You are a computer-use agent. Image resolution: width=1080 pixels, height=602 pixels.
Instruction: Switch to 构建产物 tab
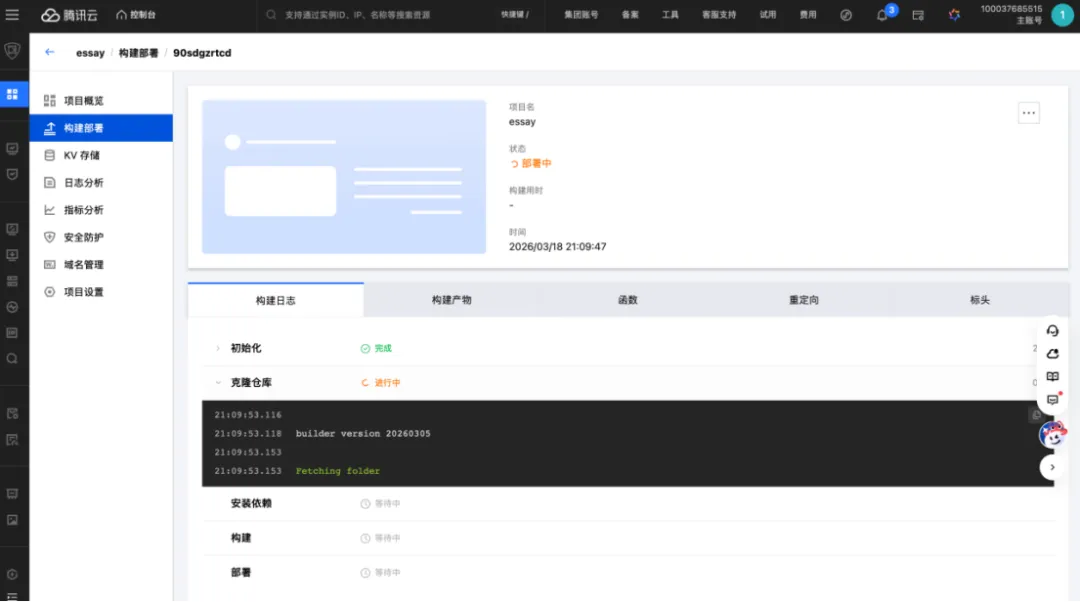[452, 300]
